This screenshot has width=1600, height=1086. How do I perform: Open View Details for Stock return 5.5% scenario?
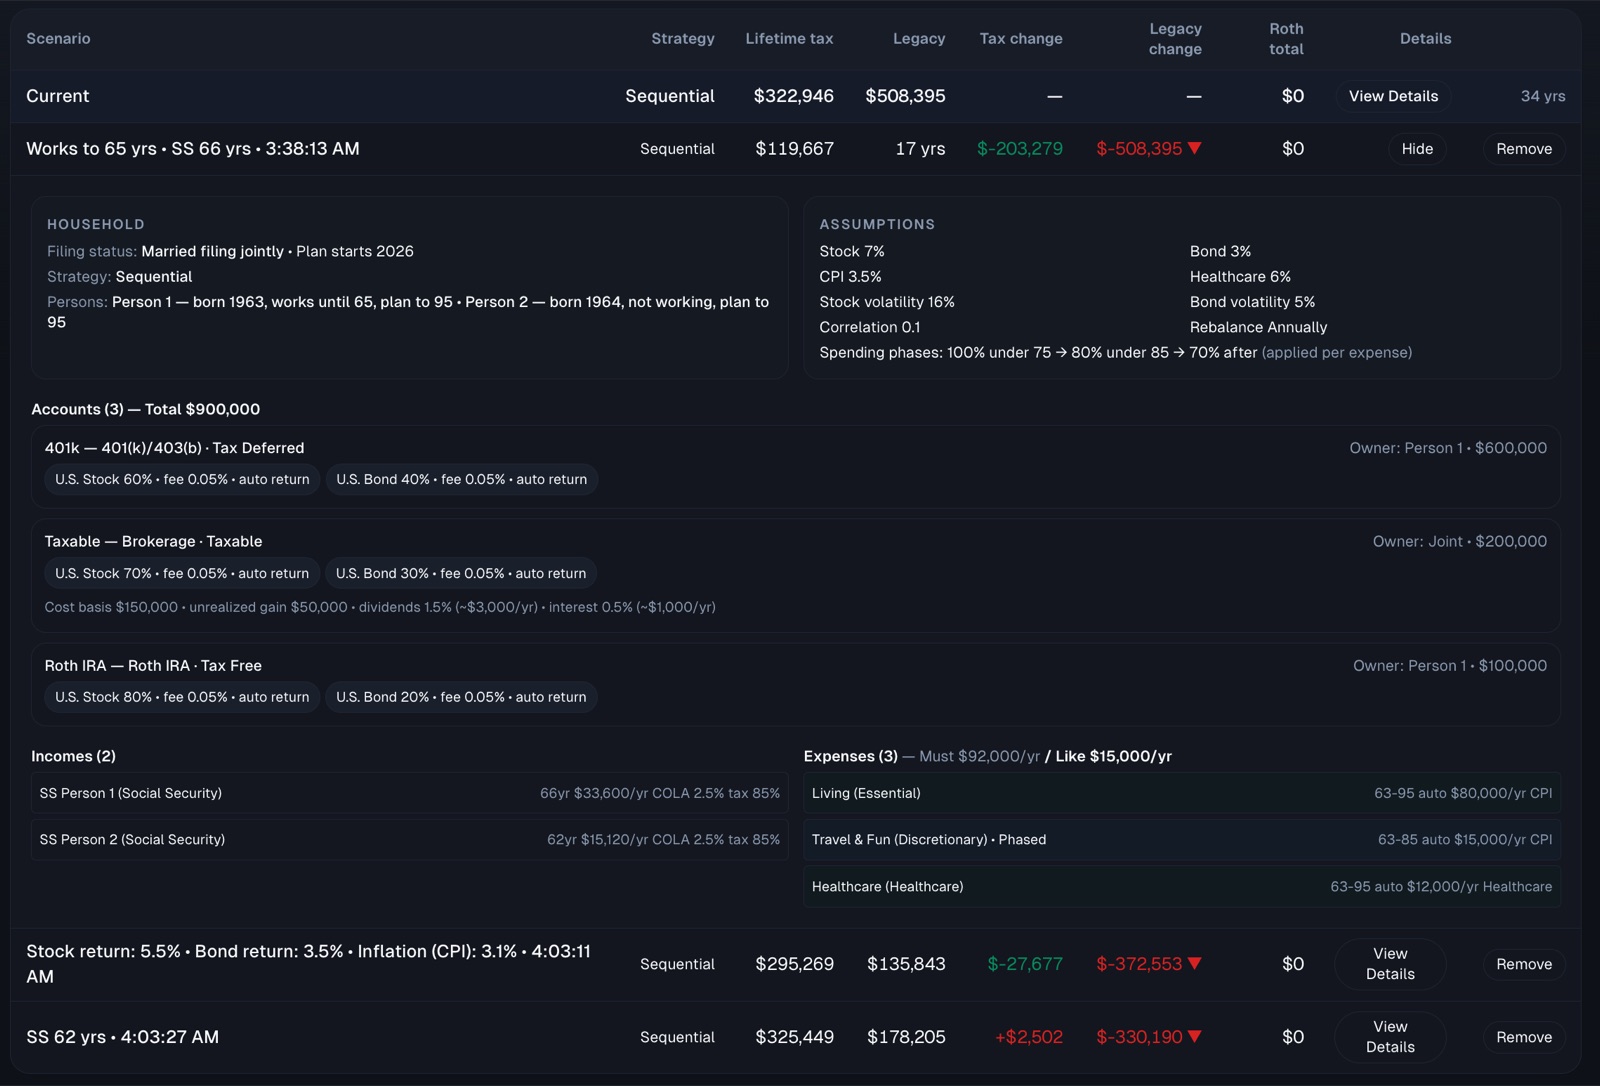tap(1390, 964)
